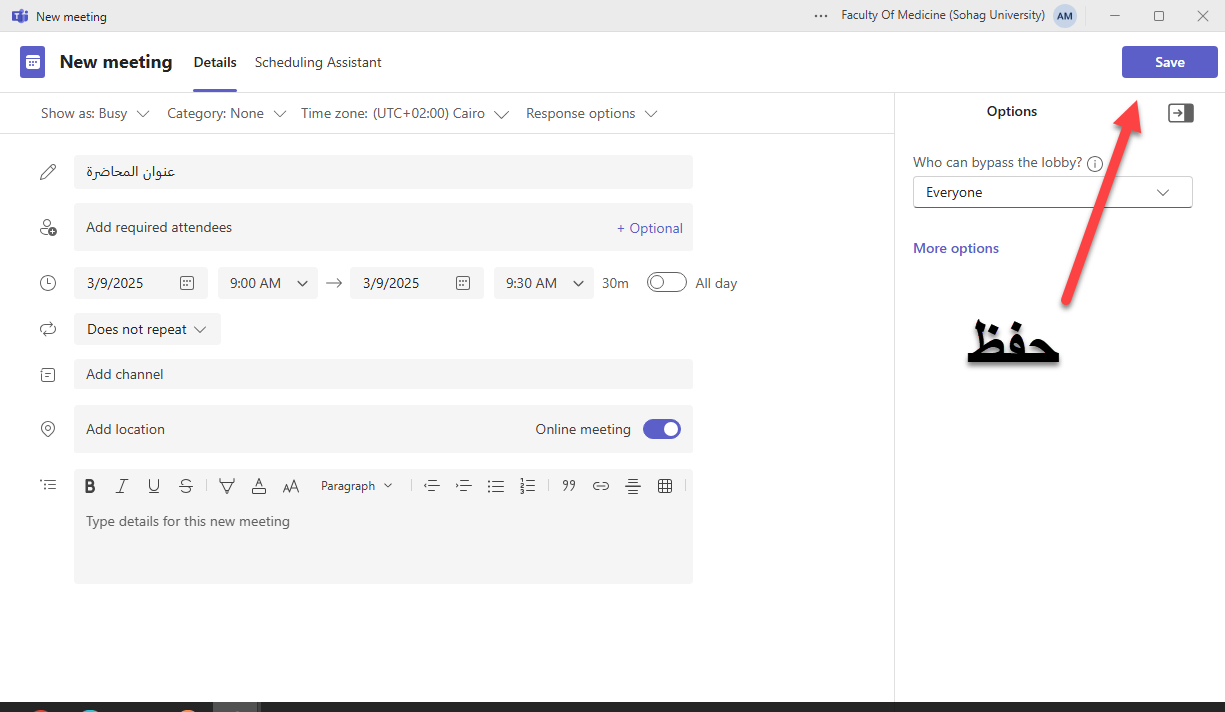Viewport: 1225px width, 712px height.
Task: Insert a numbered list
Action: coord(528,486)
